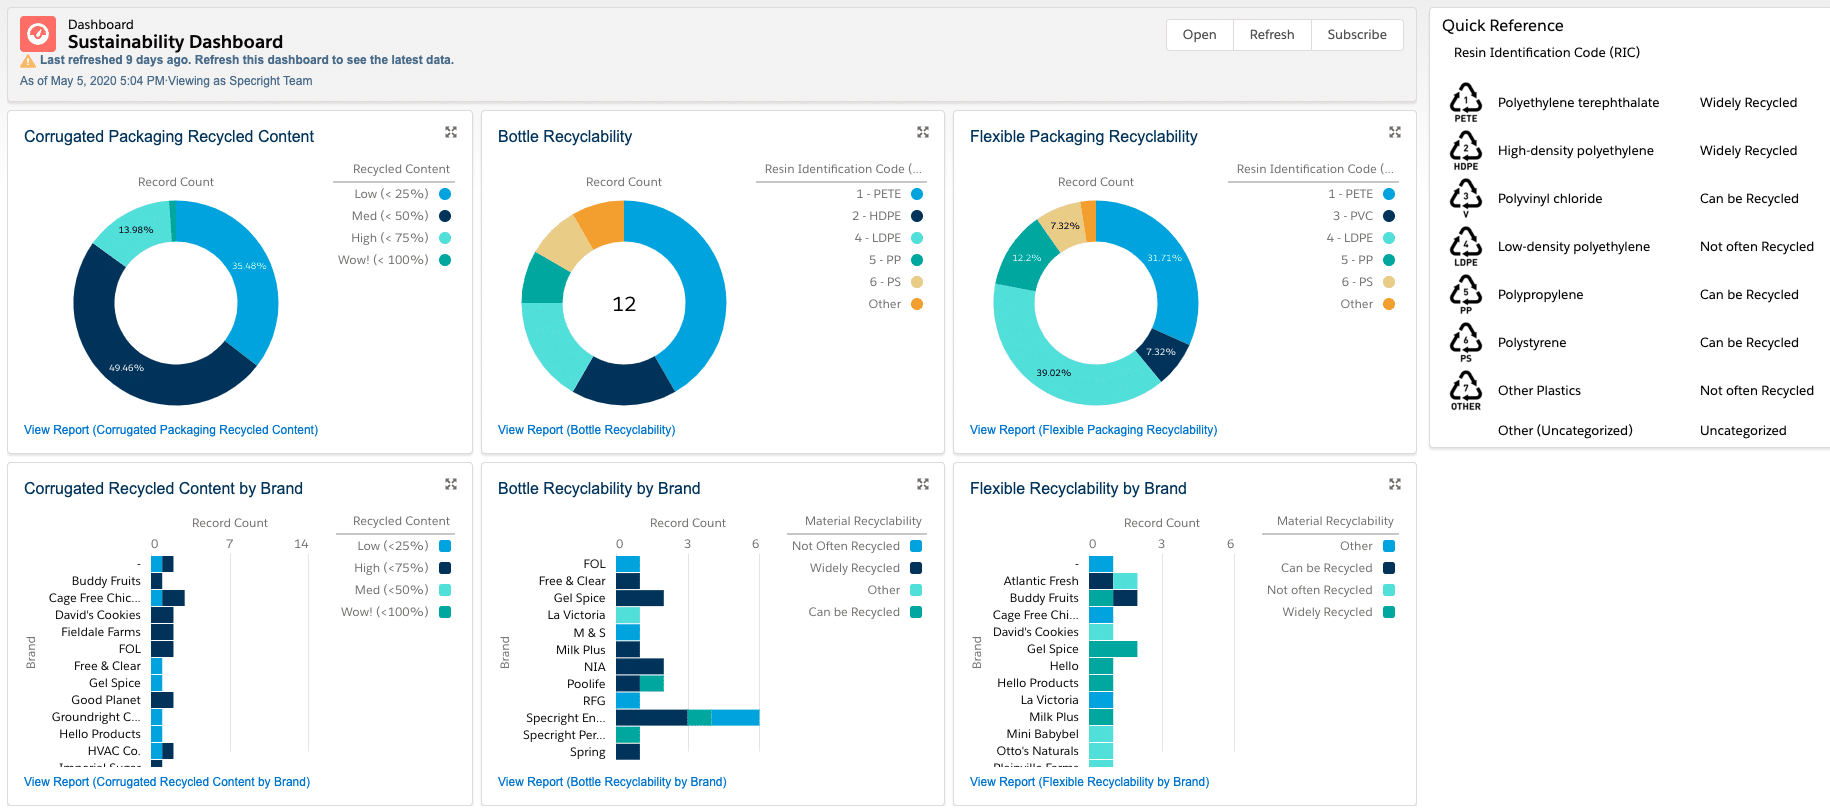
Task: Click the HDPE resin code 2 icon
Action: [1466, 150]
